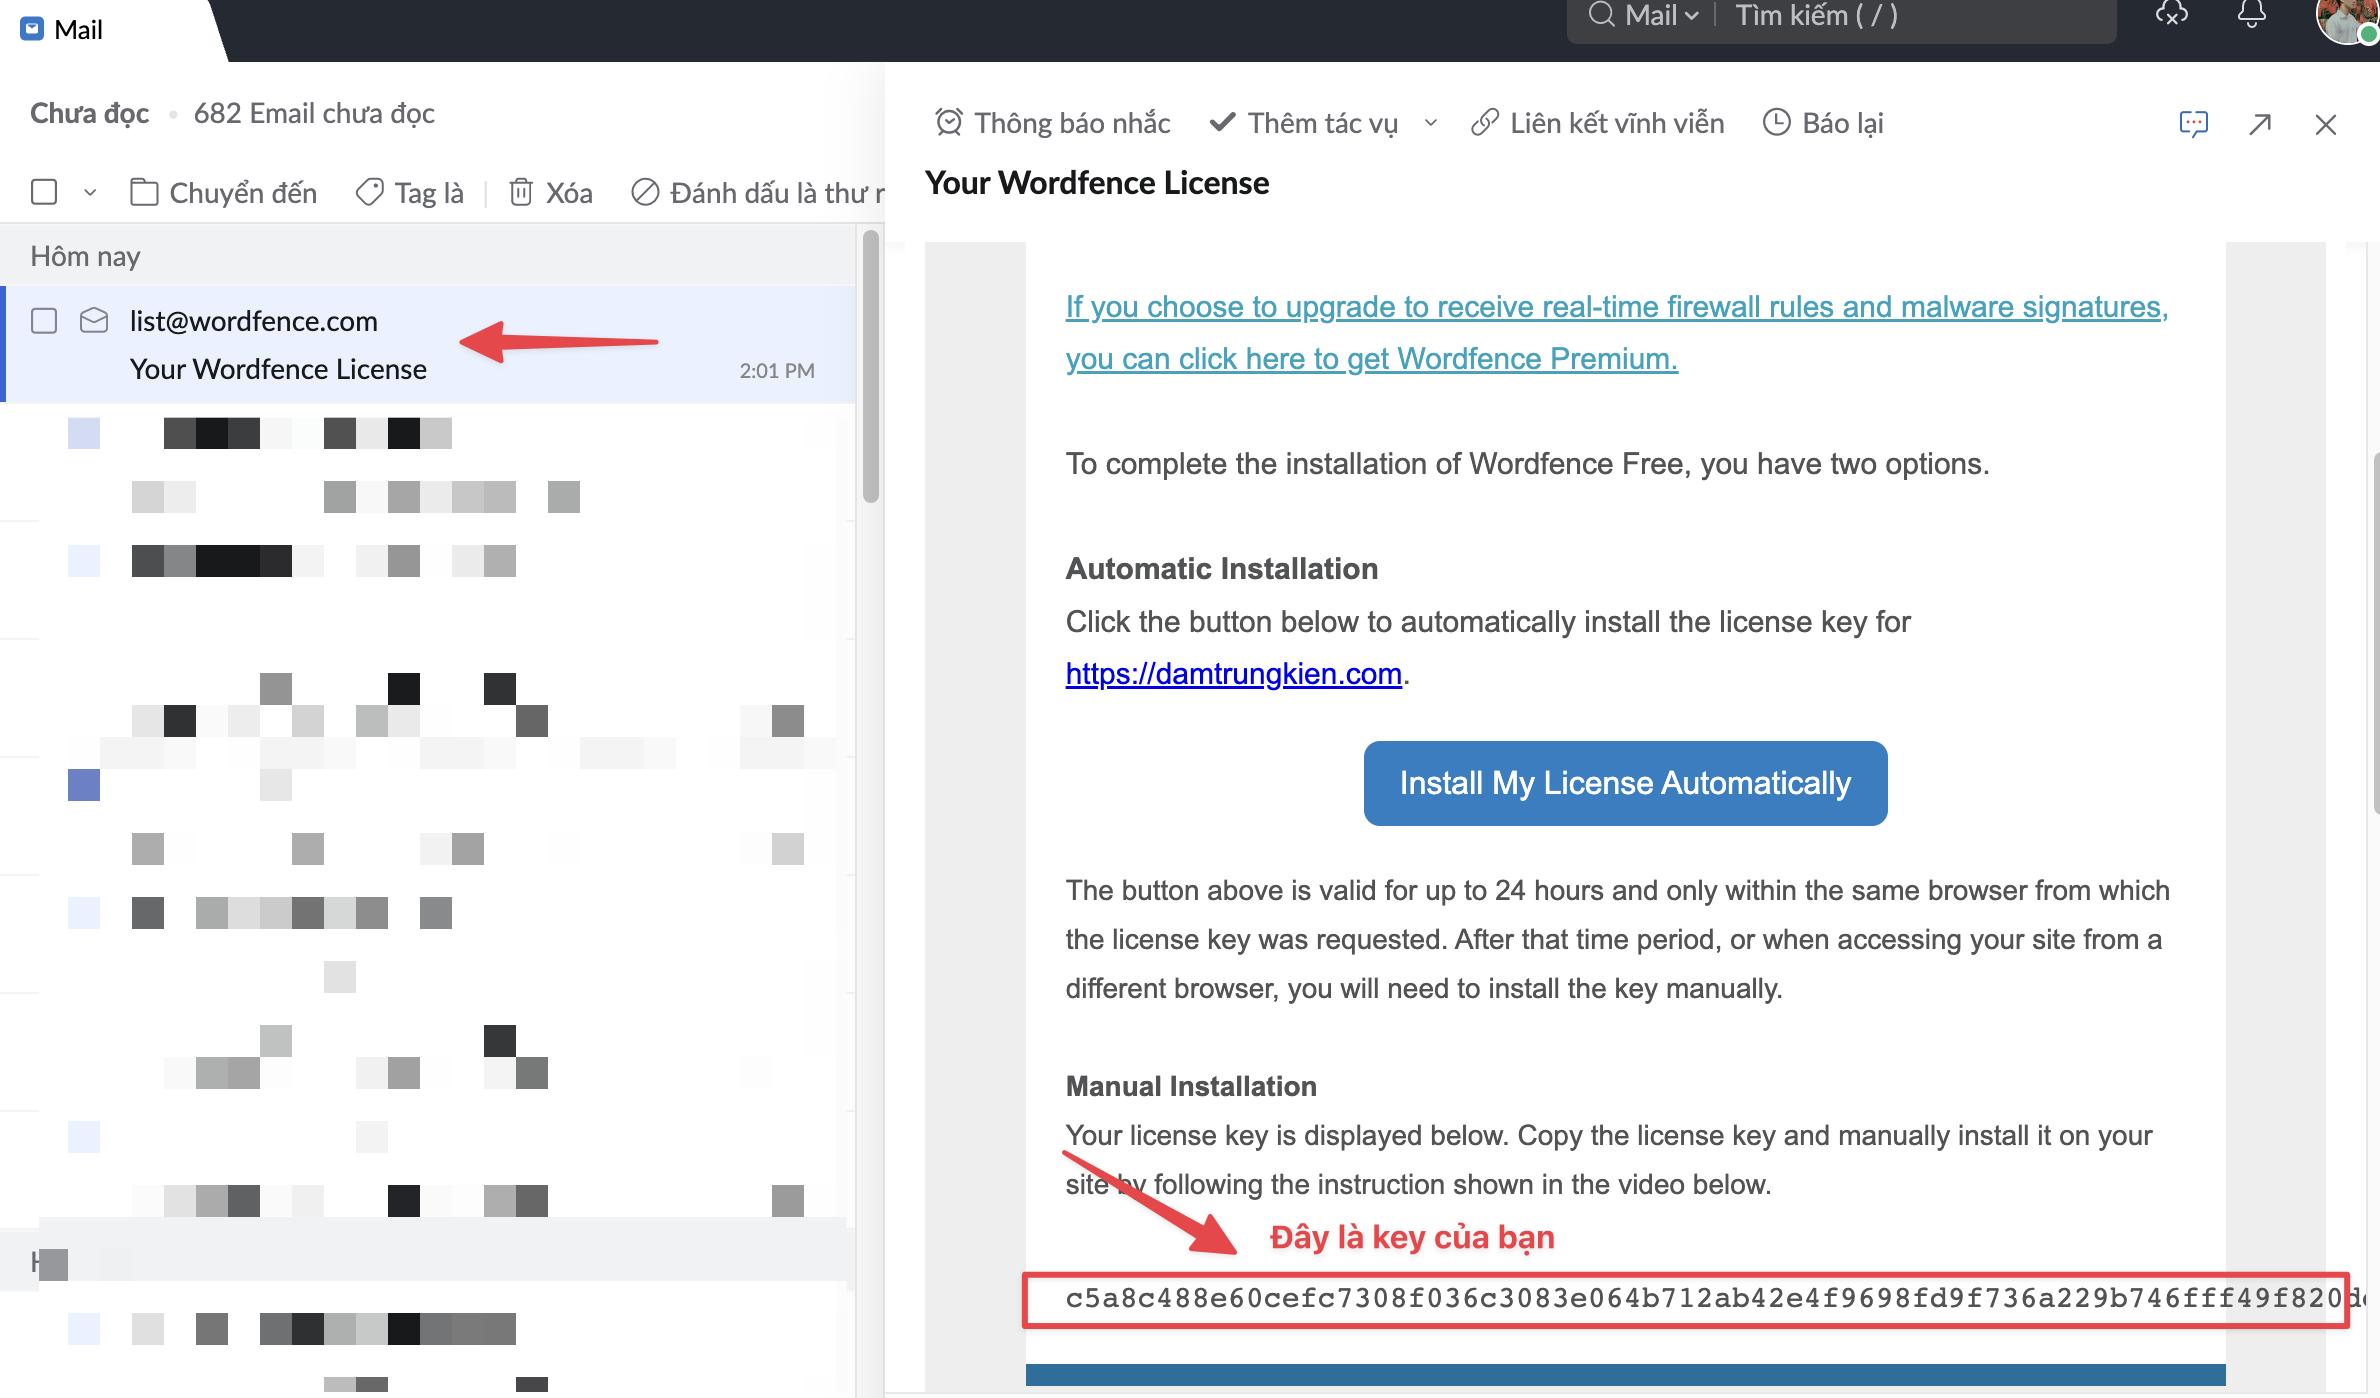Click the Automatic Installation heading
The width and height of the screenshot is (2380, 1398).
pos(1222,568)
